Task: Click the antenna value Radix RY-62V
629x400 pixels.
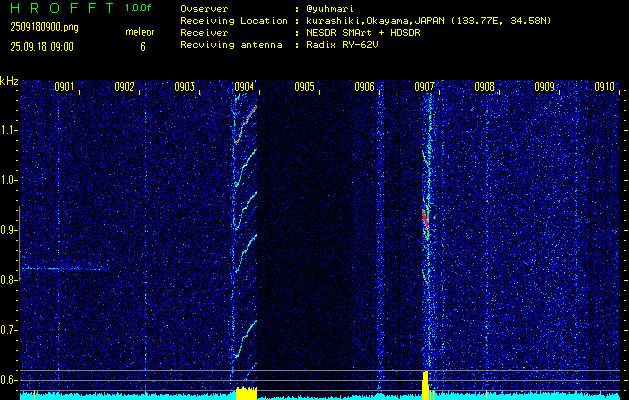Action: [x=342, y=45]
